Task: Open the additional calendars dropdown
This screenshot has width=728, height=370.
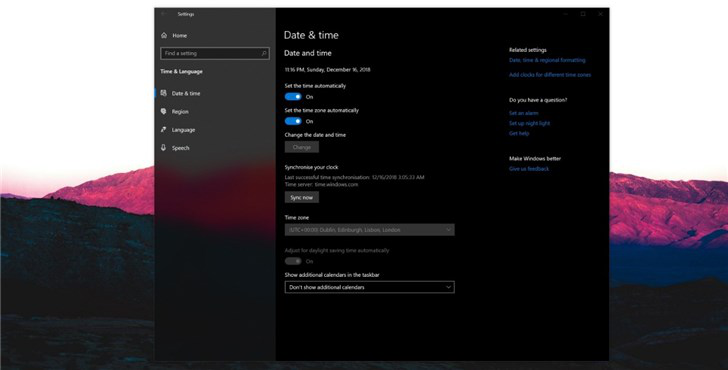Action: tap(370, 287)
